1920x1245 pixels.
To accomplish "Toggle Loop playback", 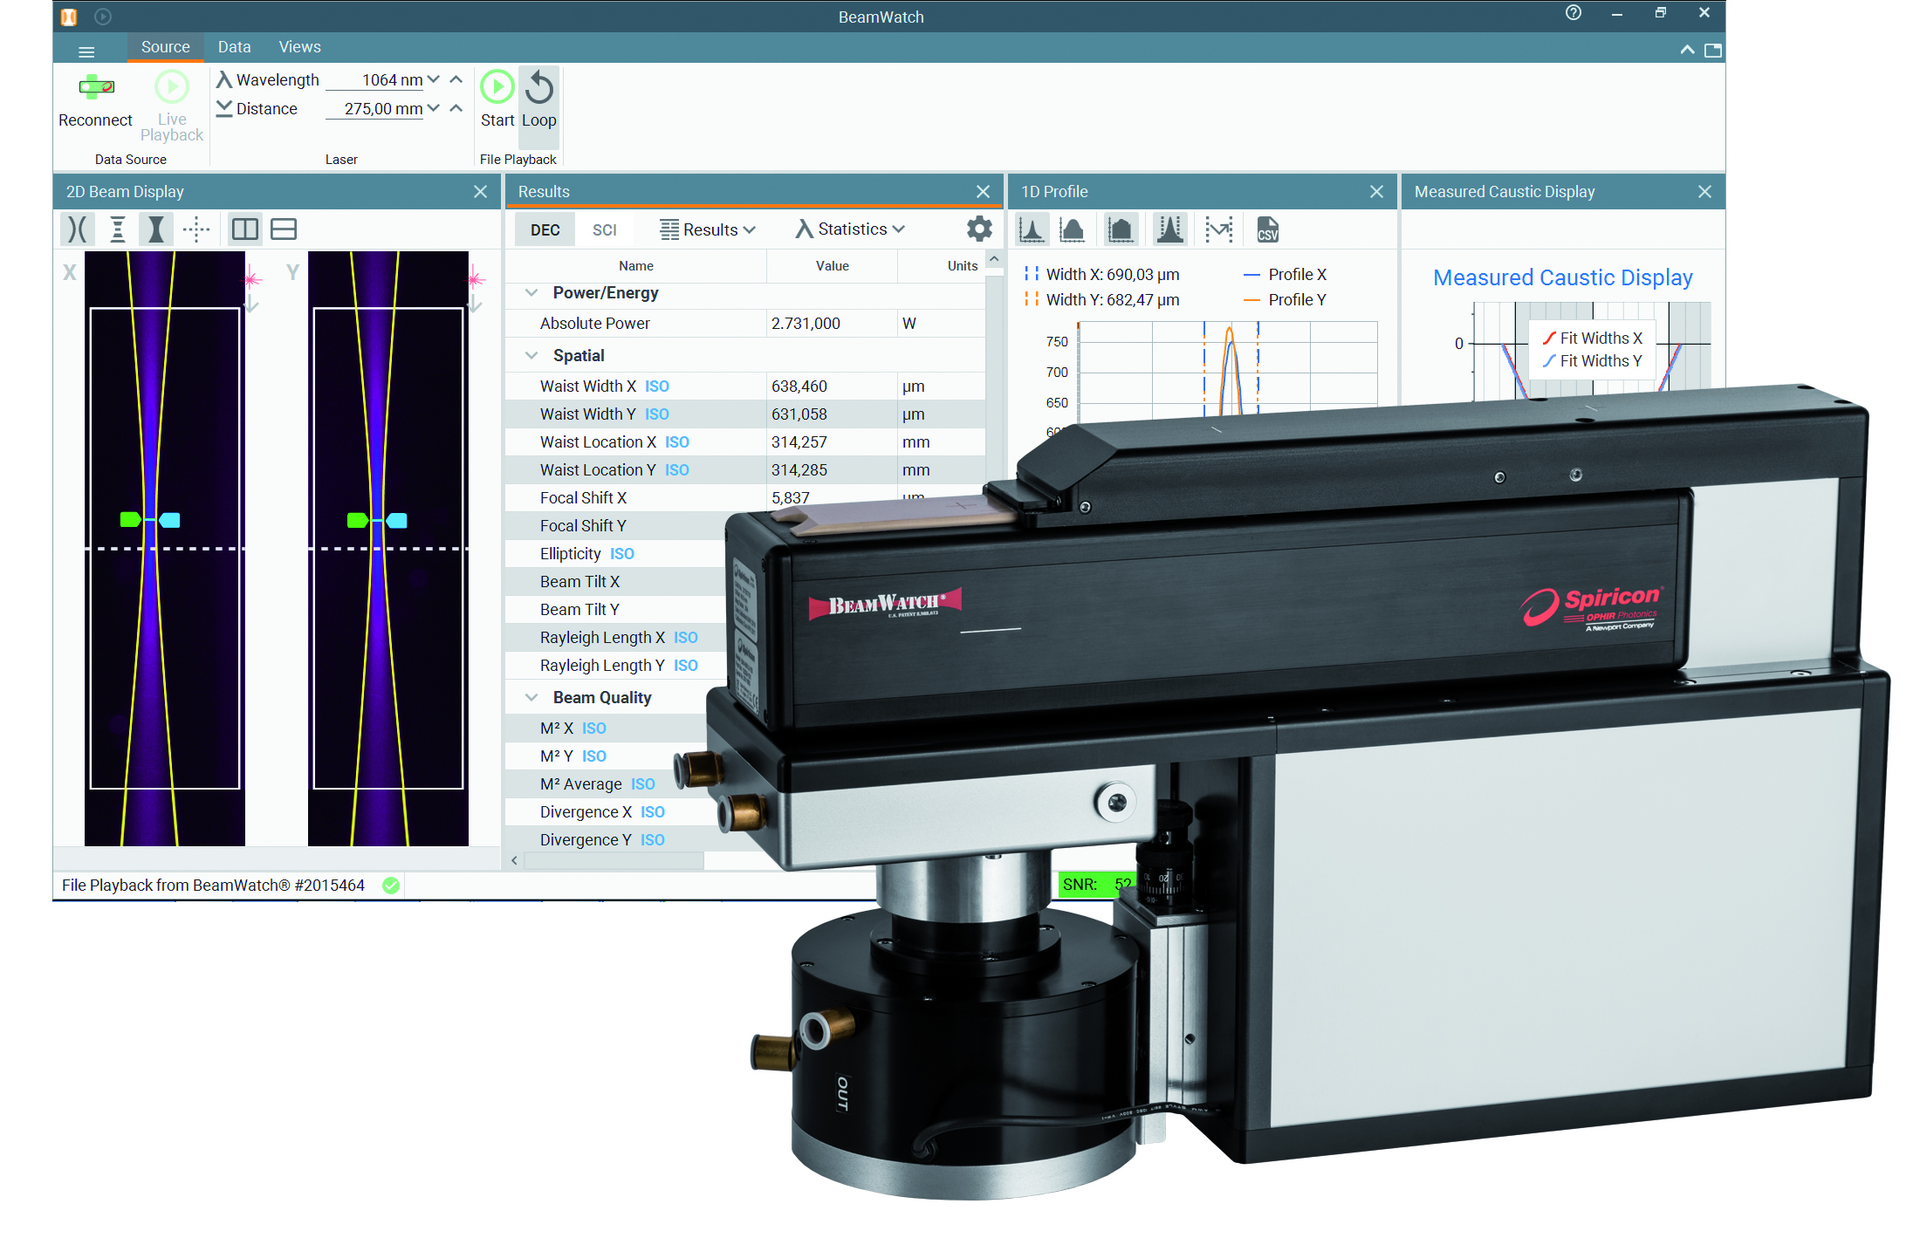I will coord(539,88).
